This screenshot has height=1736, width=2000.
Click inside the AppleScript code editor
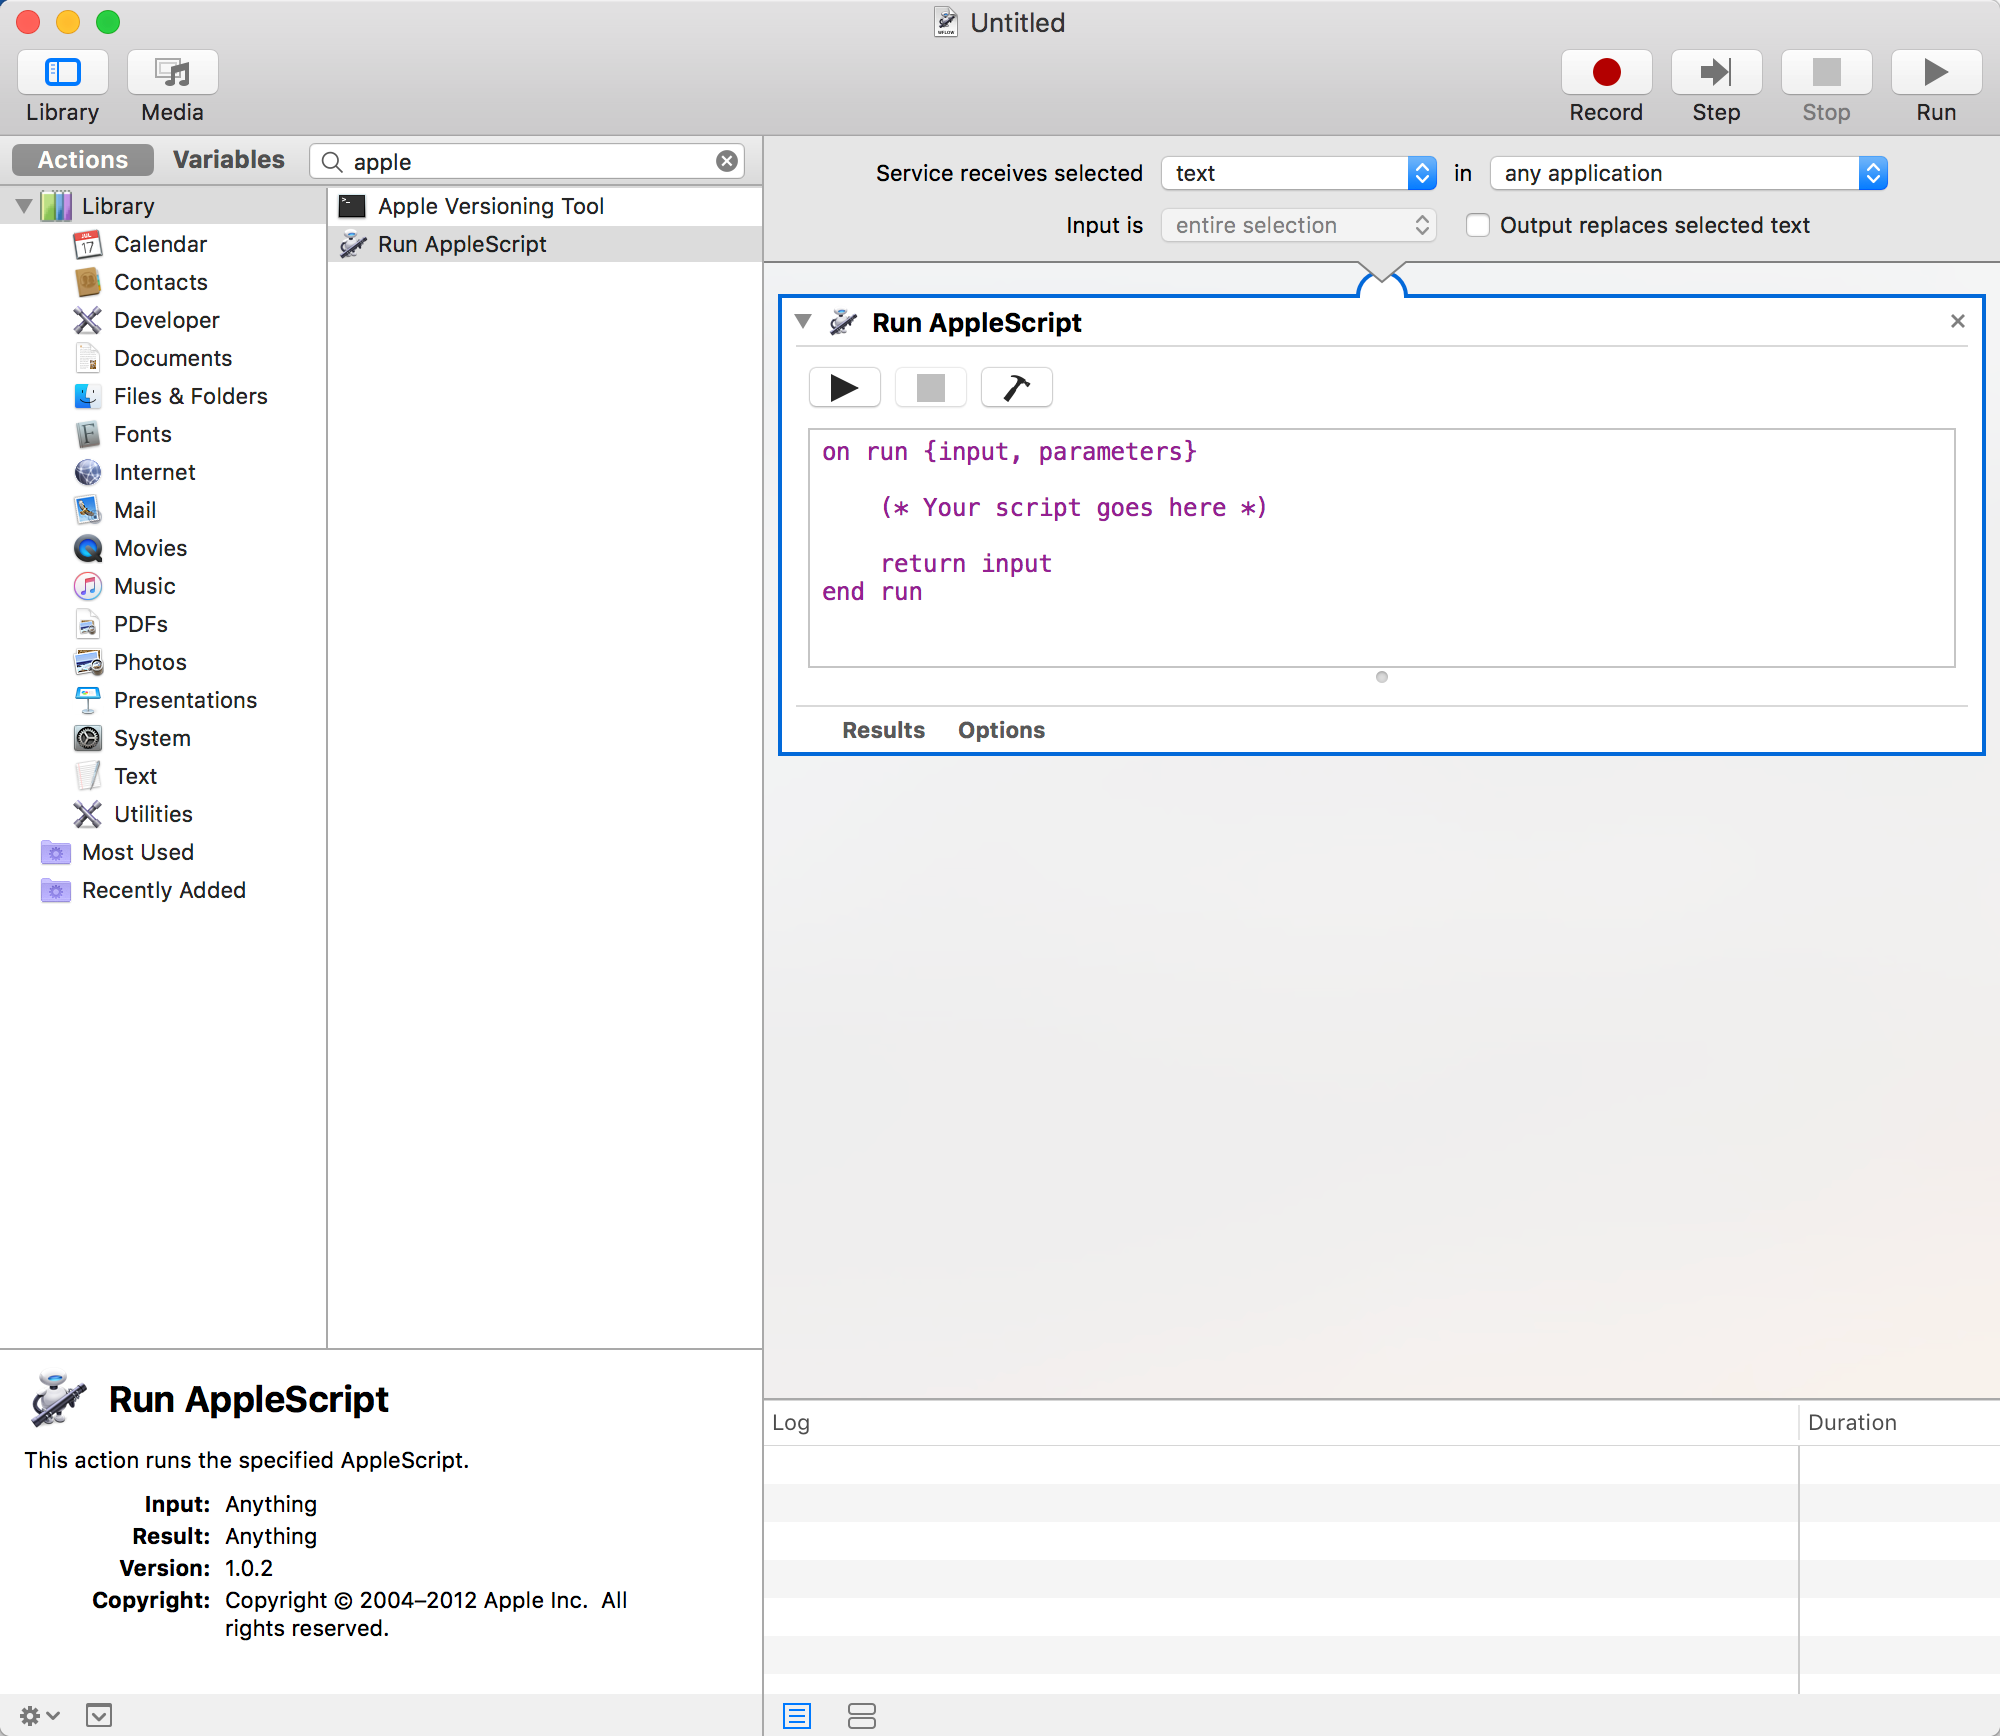point(1381,548)
